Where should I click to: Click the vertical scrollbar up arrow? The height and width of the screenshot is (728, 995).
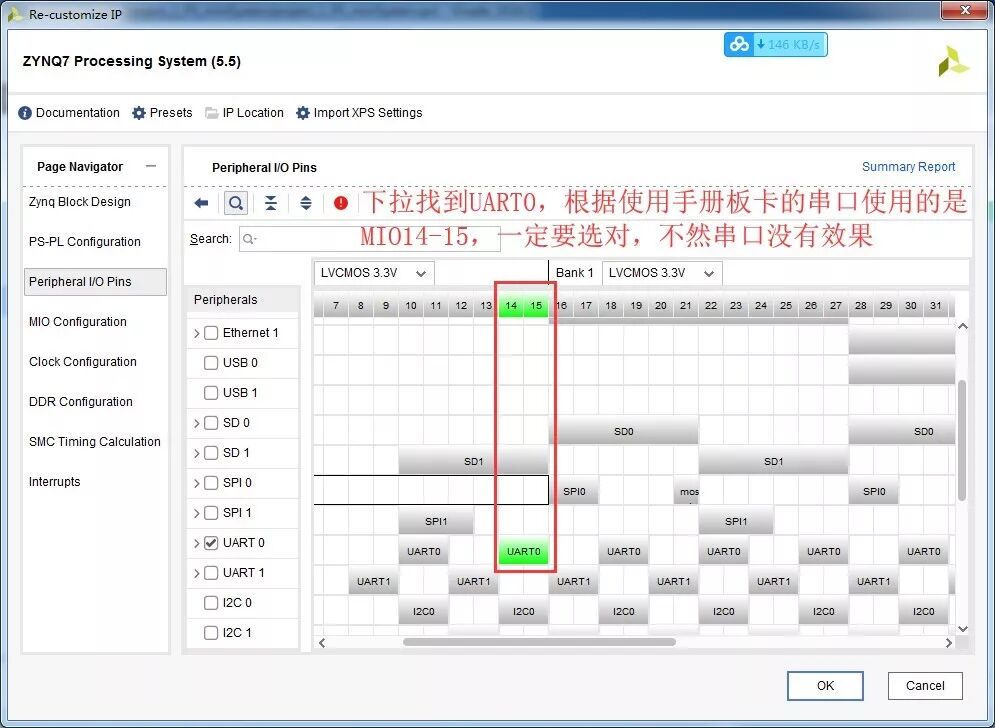(963, 326)
